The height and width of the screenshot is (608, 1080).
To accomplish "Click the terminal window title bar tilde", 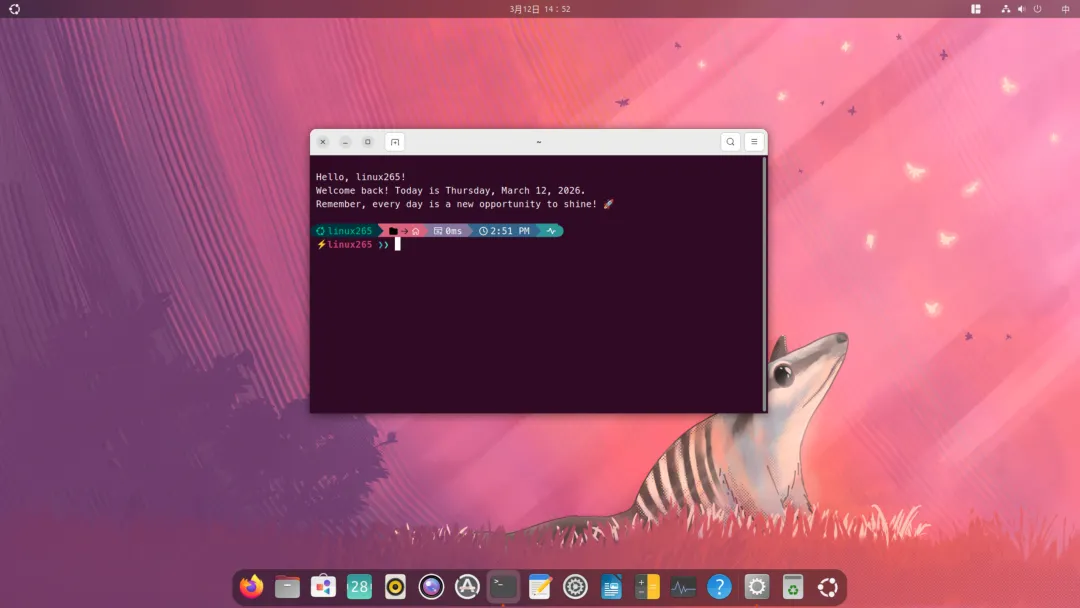I will (539, 142).
